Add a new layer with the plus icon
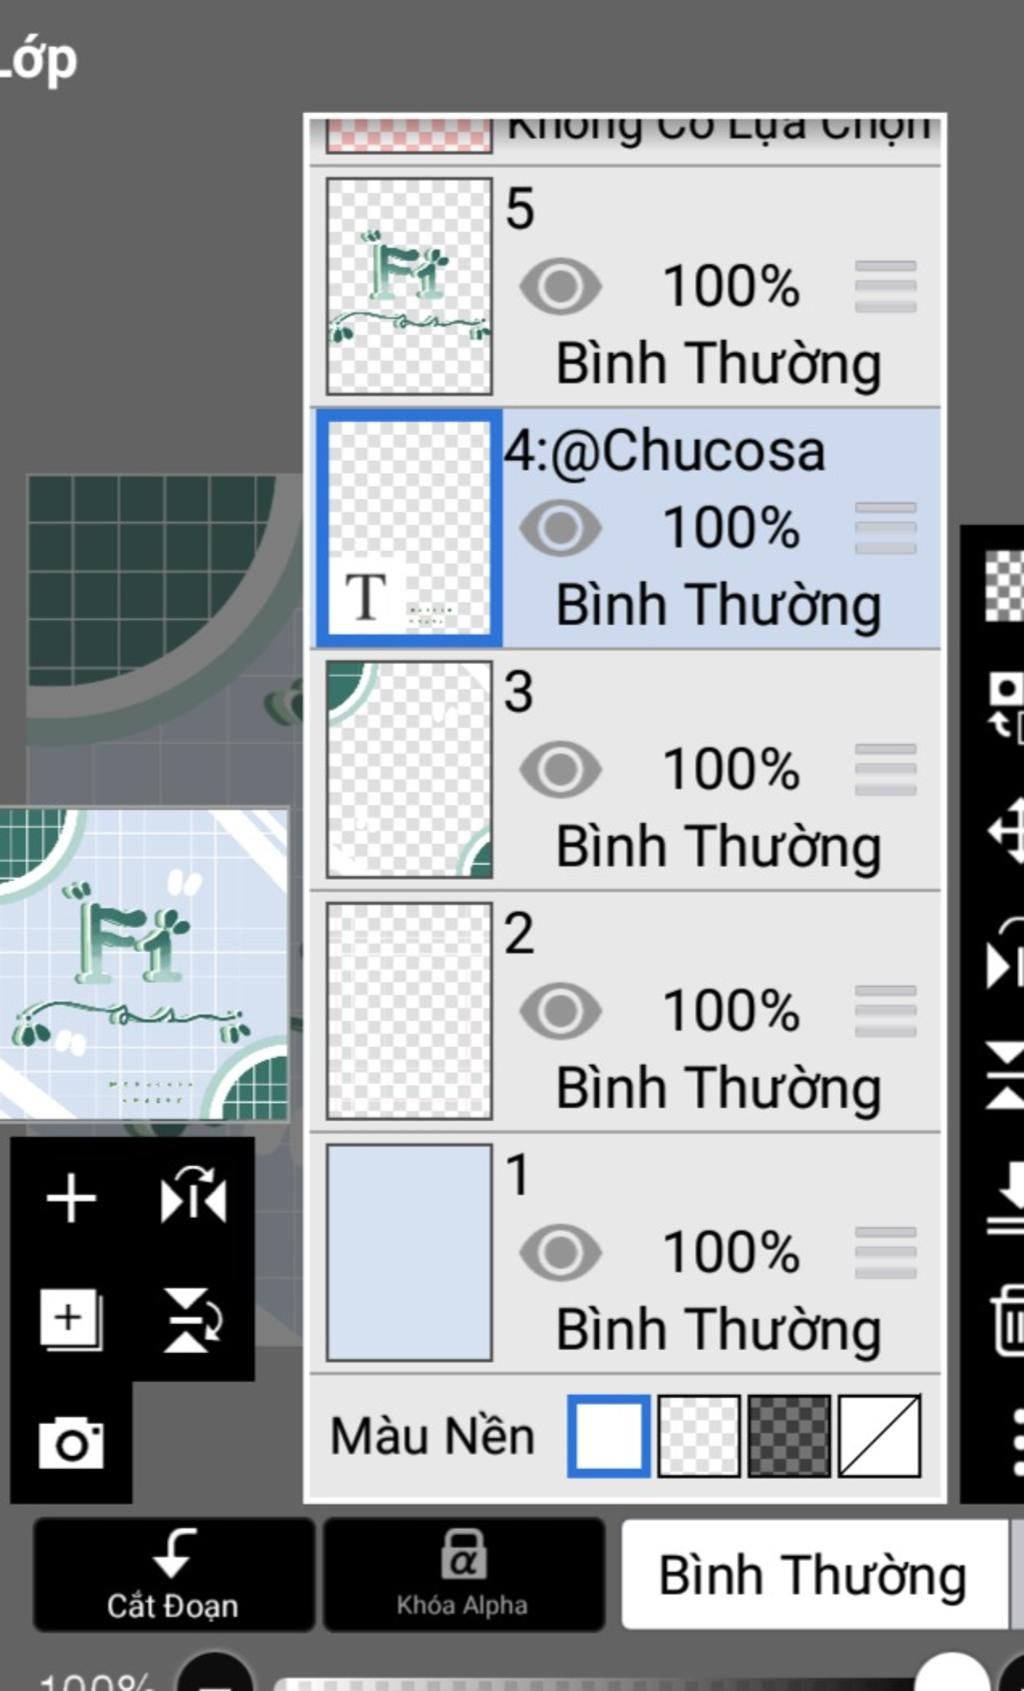This screenshot has width=1024, height=1691. tap(71, 1199)
